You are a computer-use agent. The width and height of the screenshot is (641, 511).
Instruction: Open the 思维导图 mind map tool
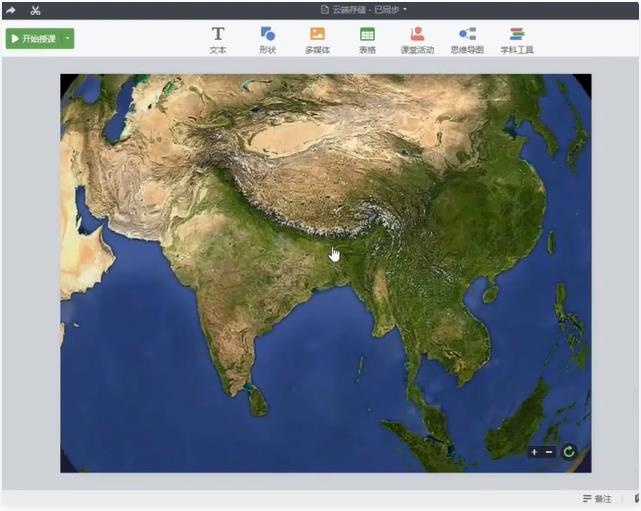coord(467,40)
